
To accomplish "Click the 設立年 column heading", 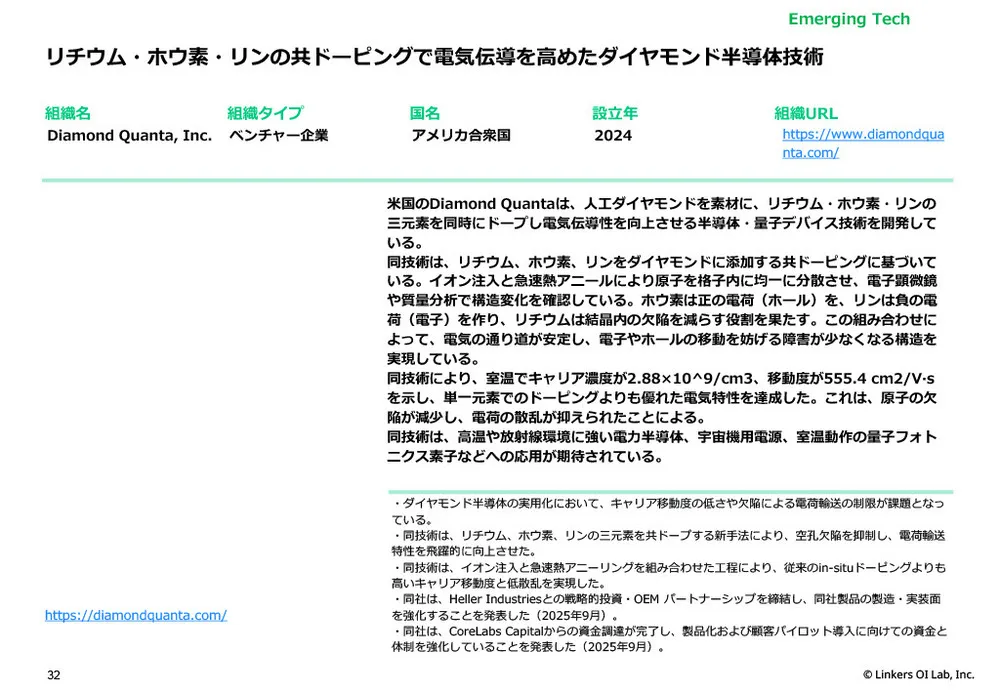I will tap(614, 113).
